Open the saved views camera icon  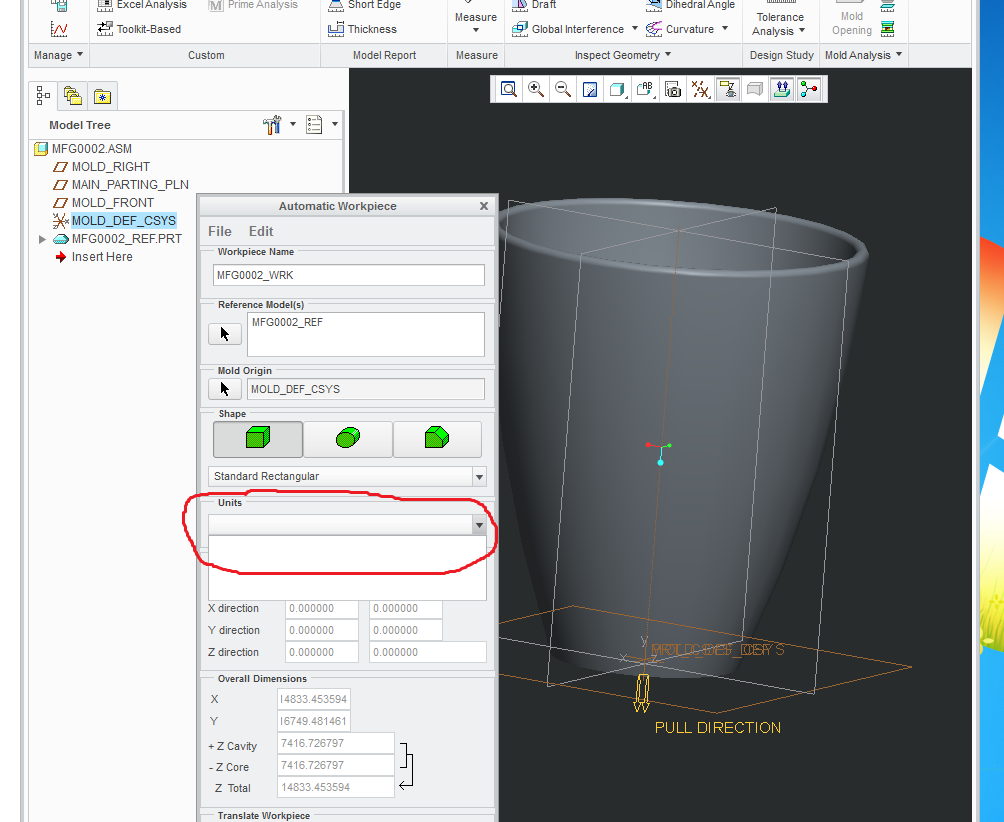coord(673,89)
